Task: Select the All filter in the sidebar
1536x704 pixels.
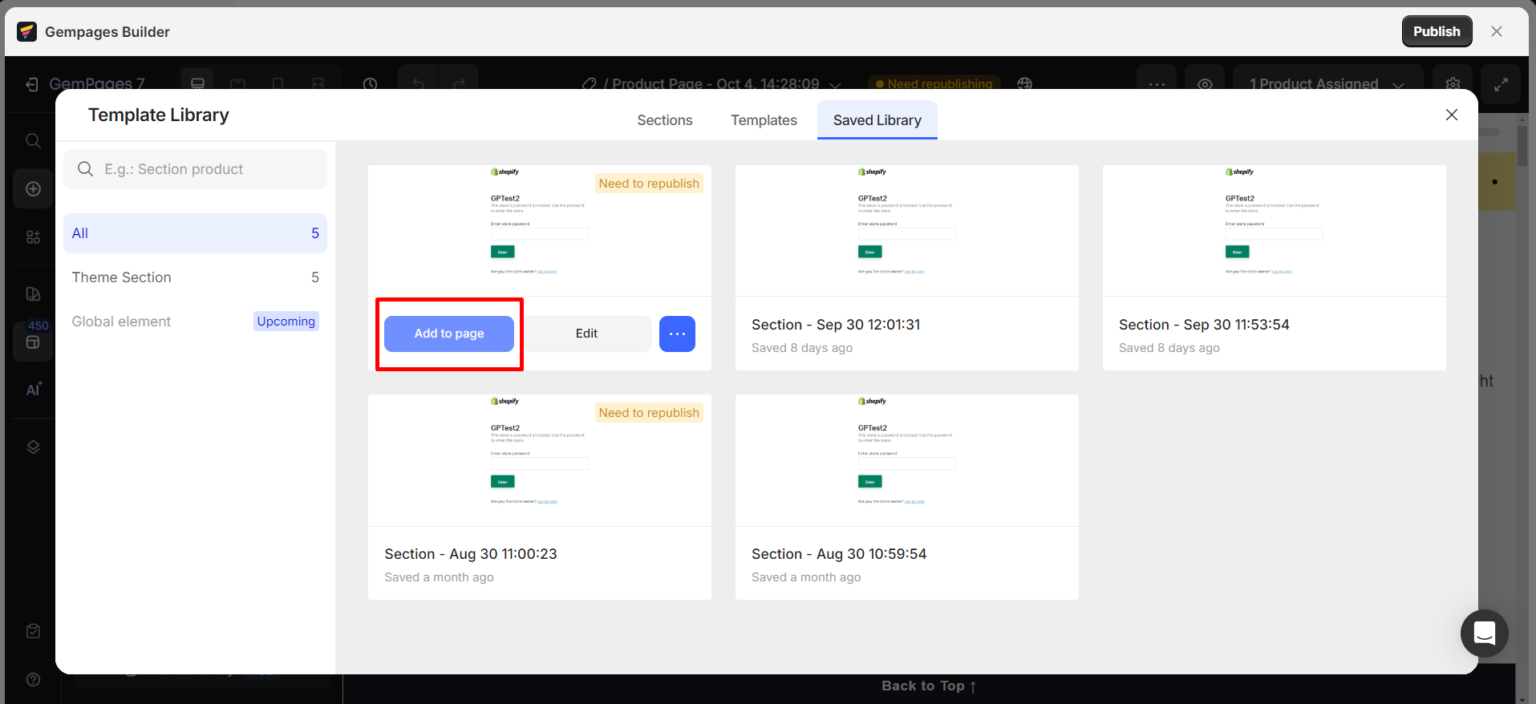Action: click(x=195, y=232)
